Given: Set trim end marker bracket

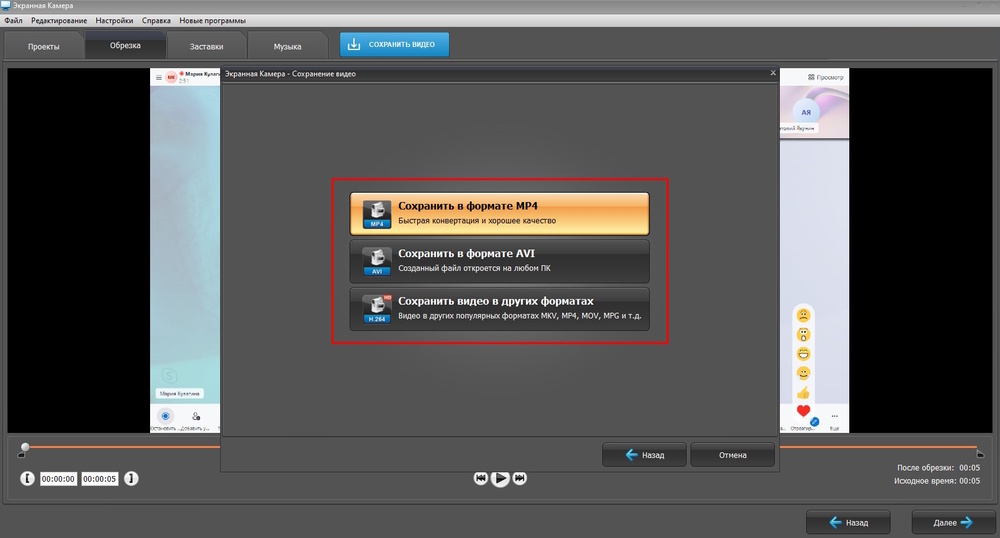Looking at the screenshot, I should point(131,478).
